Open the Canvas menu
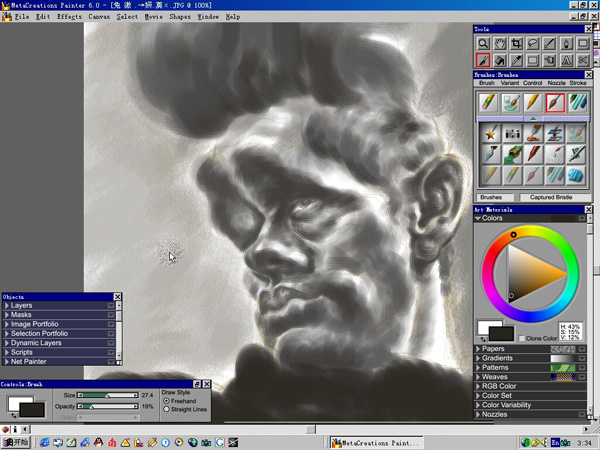Viewport: 600px width, 450px height. [99, 16]
